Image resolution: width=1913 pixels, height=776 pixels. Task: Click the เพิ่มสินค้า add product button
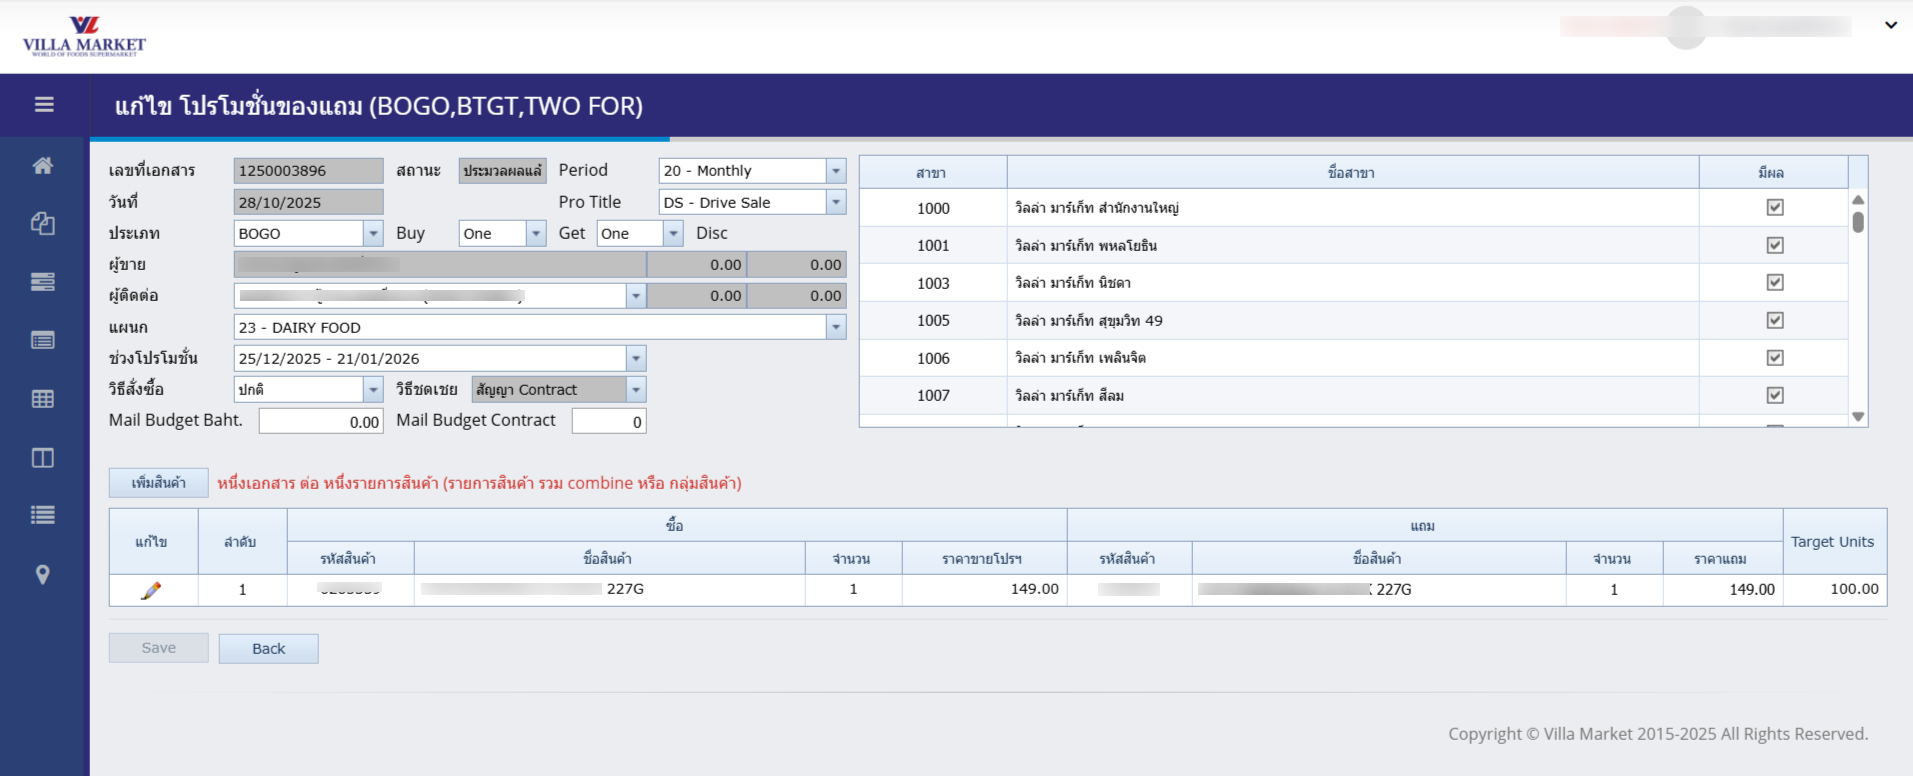(x=158, y=483)
